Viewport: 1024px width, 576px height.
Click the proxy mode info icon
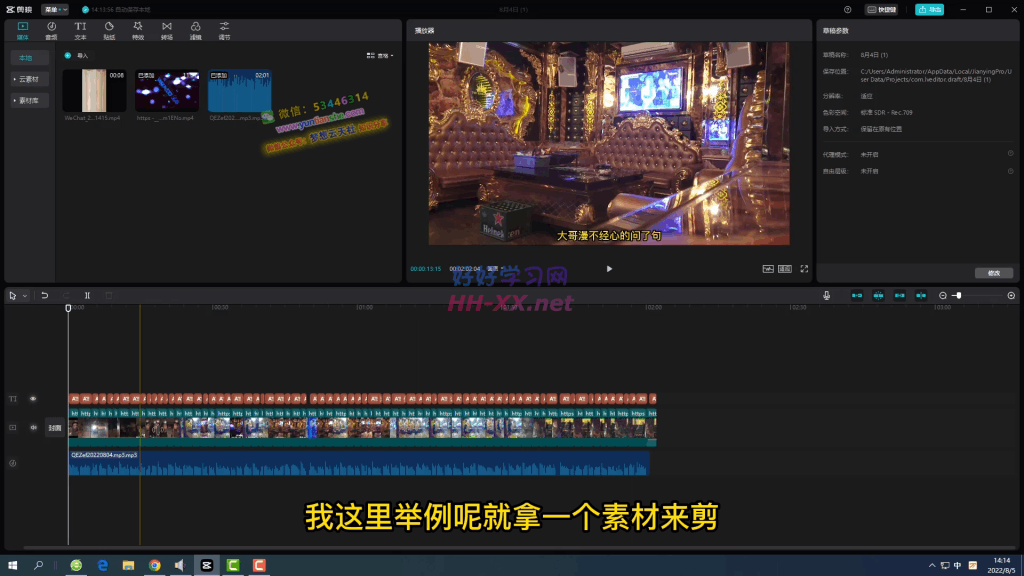pos(1010,153)
